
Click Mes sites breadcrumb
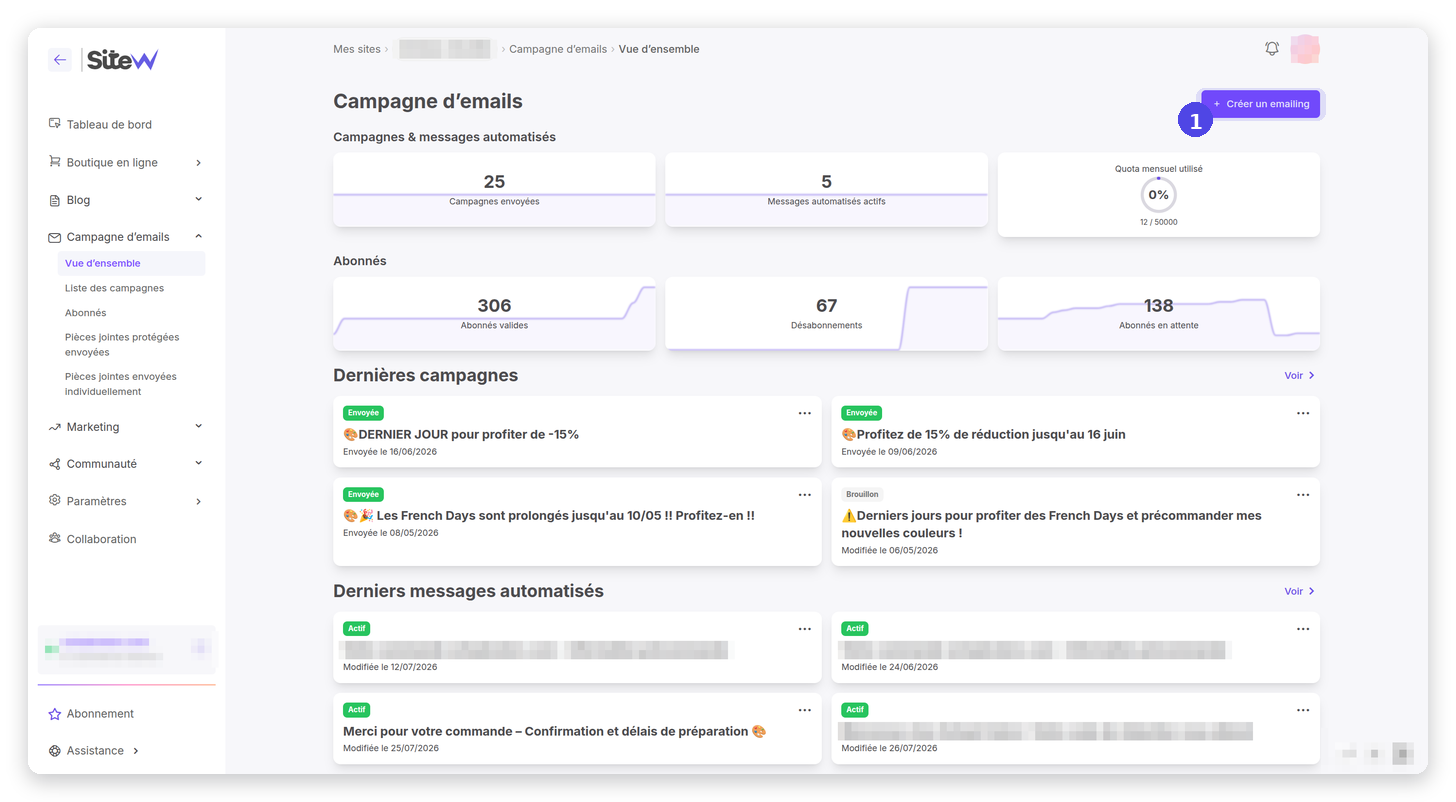tap(357, 49)
